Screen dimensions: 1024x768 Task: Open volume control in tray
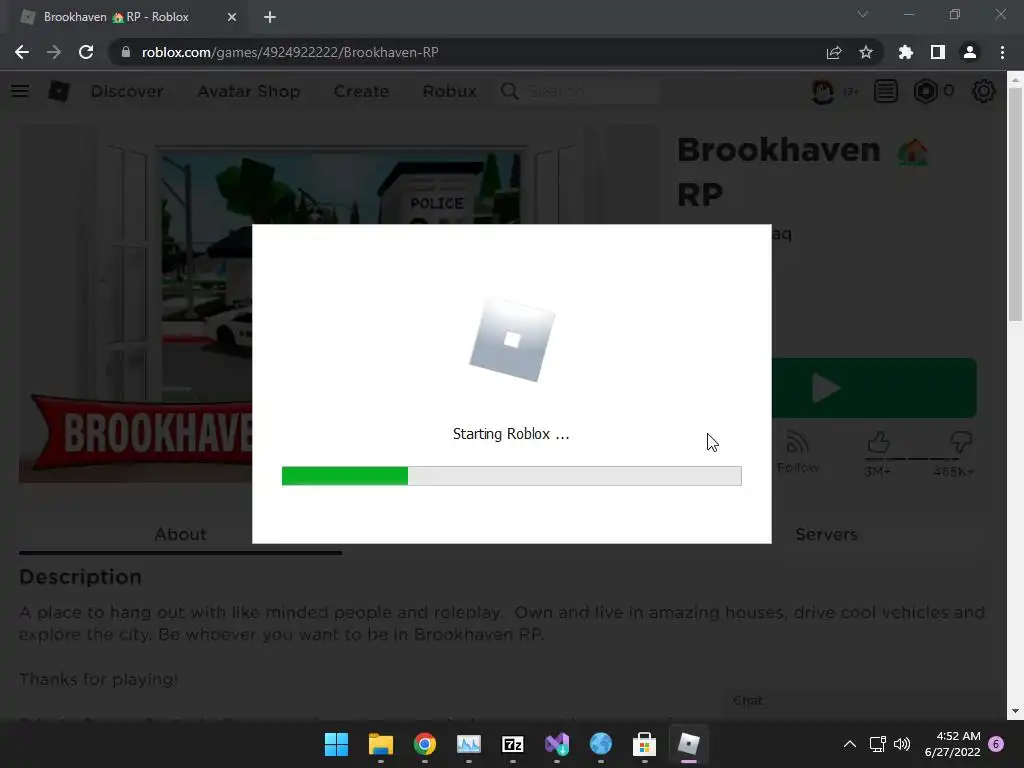pos(902,744)
